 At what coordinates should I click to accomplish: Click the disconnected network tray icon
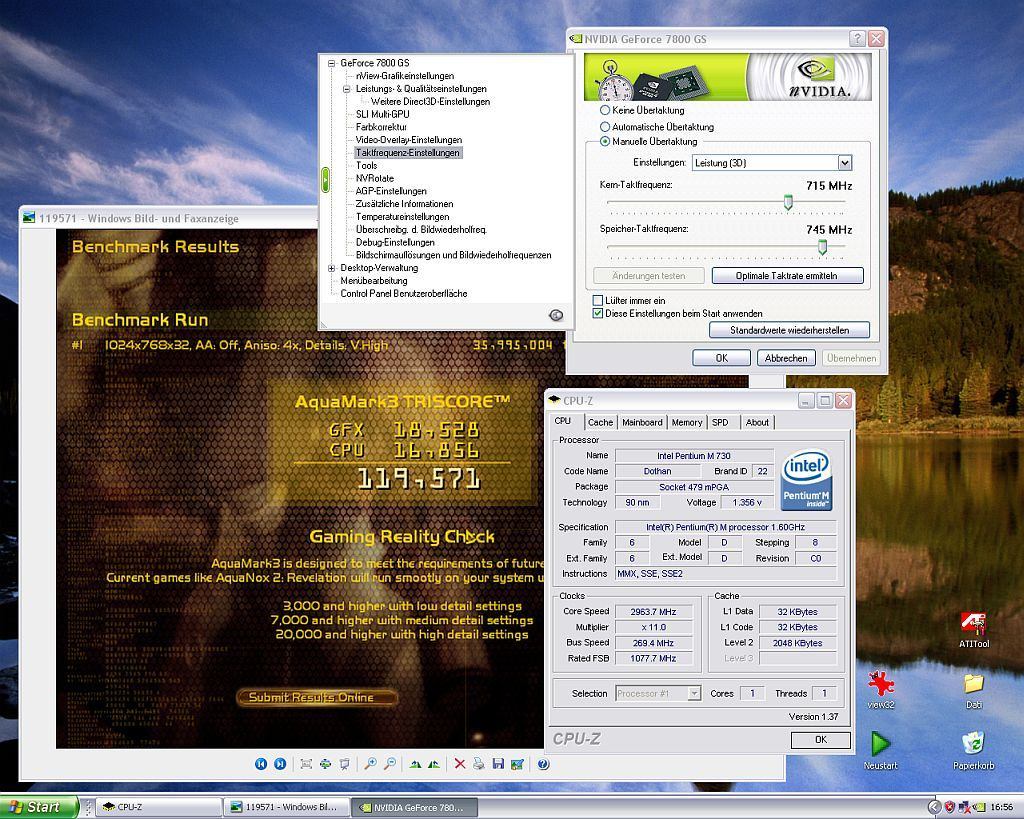tap(965, 807)
